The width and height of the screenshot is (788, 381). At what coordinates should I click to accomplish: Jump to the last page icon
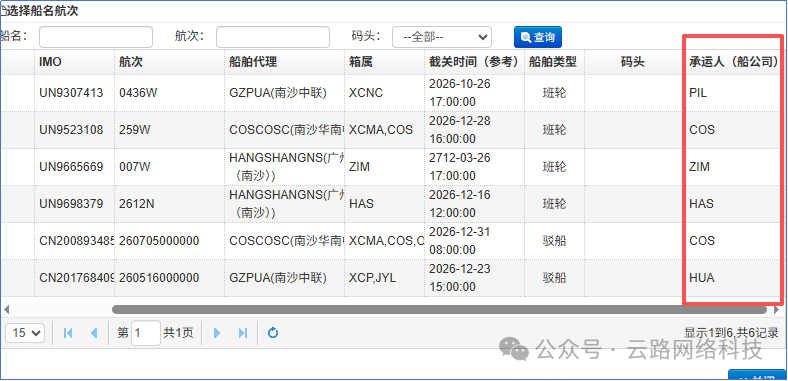click(x=243, y=333)
